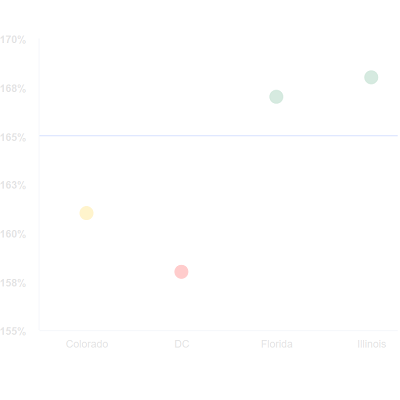The height and width of the screenshot is (400, 400).
Task: Click the horizontal x-axis baseline
Action: pyautogui.click(x=219, y=330)
